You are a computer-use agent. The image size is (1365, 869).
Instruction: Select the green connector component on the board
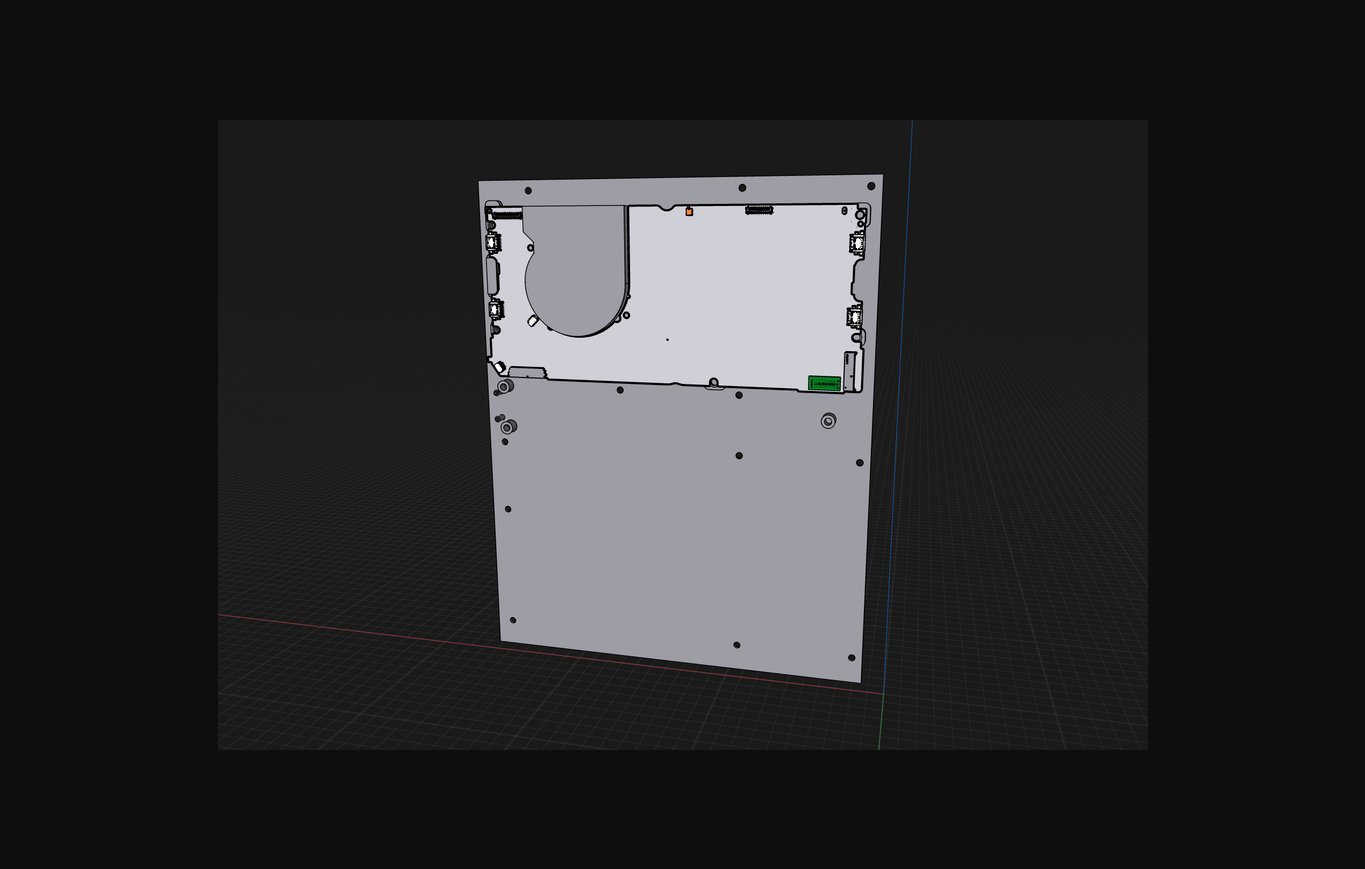pos(824,383)
